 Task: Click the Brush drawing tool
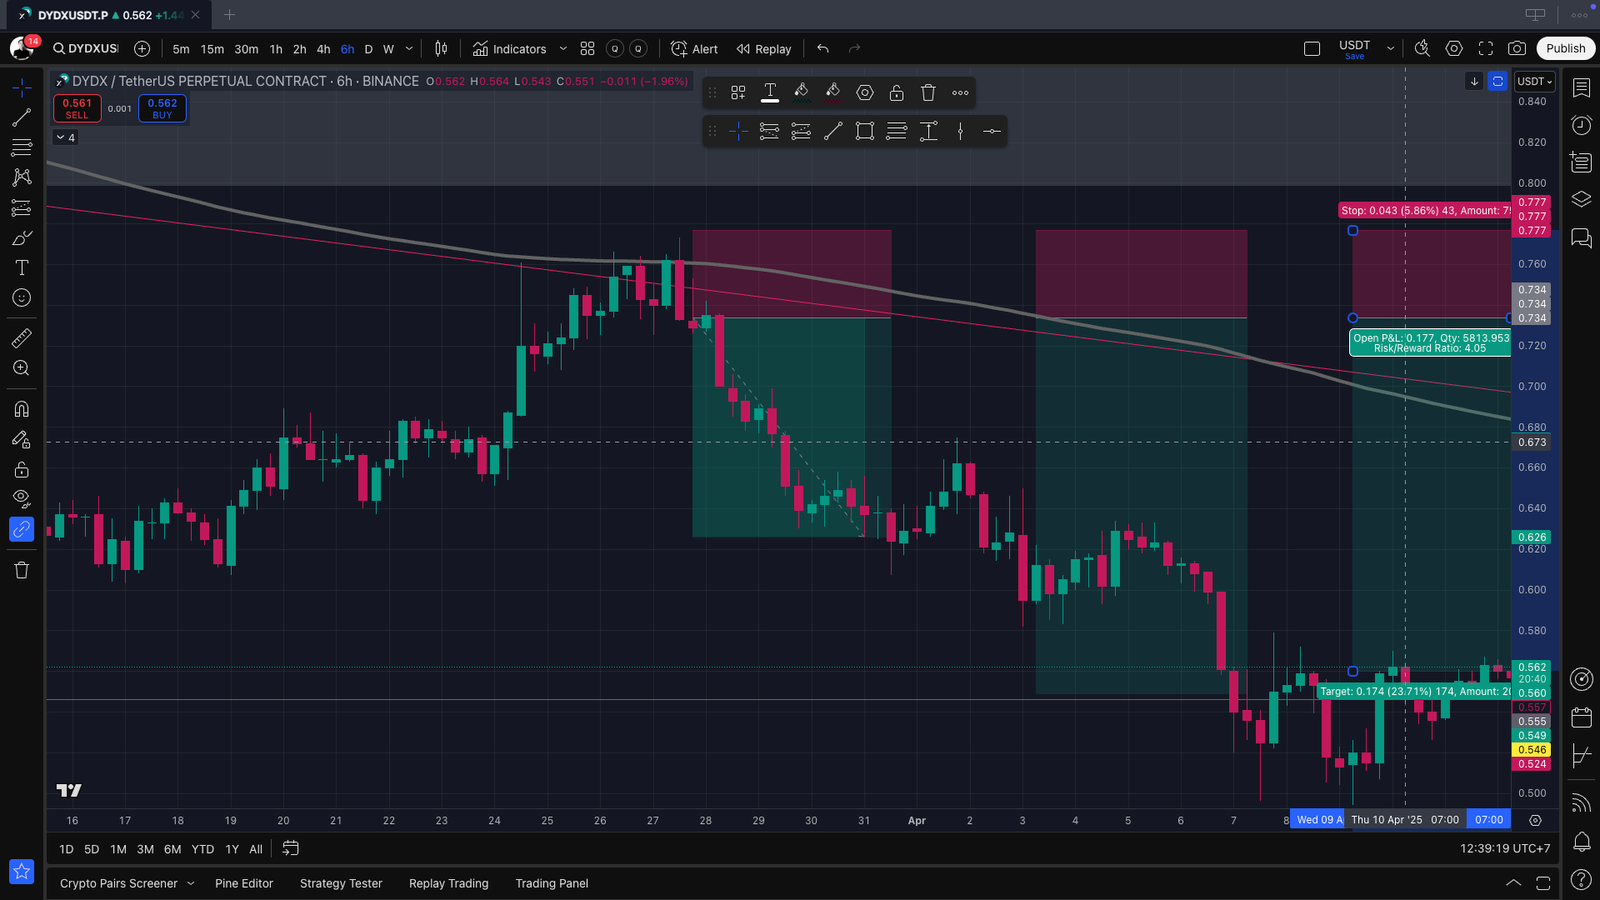21,238
